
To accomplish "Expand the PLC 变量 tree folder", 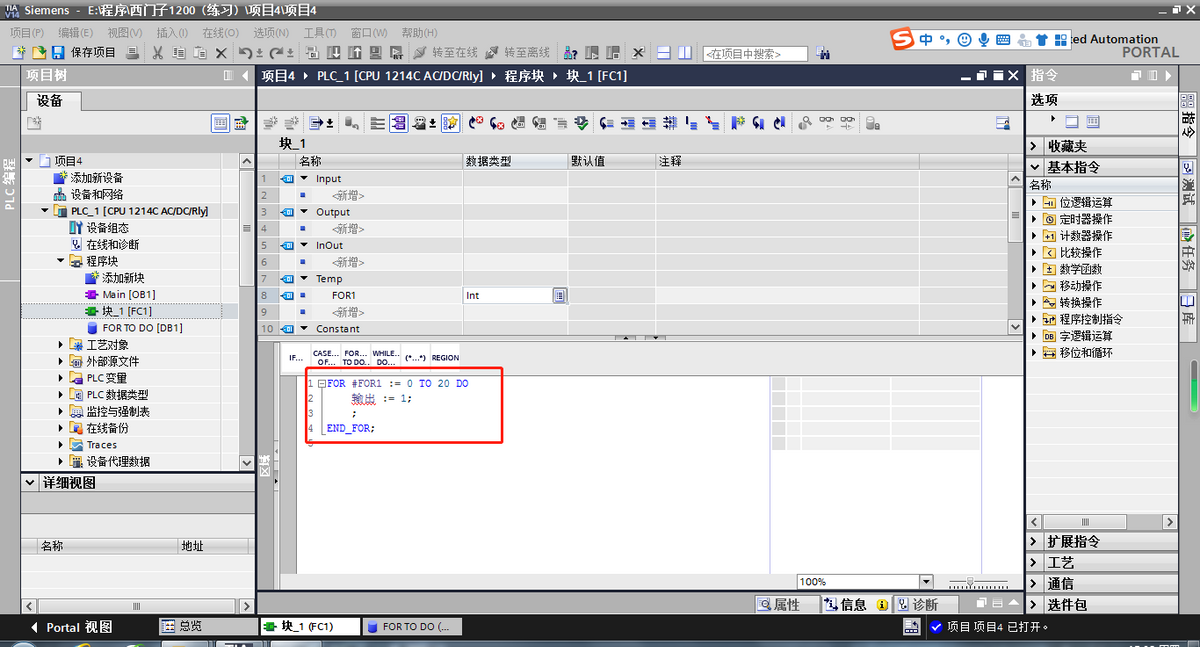I will pyautogui.click(x=62, y=378).
